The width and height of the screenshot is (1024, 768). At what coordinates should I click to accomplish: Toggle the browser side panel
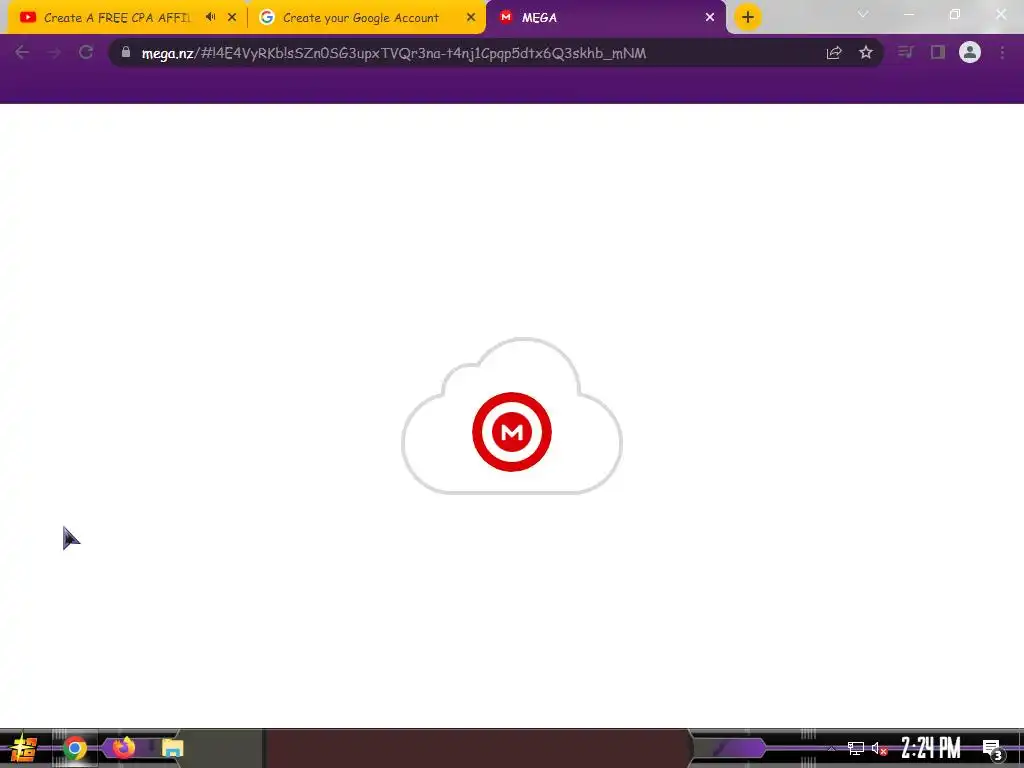[938, 52]
